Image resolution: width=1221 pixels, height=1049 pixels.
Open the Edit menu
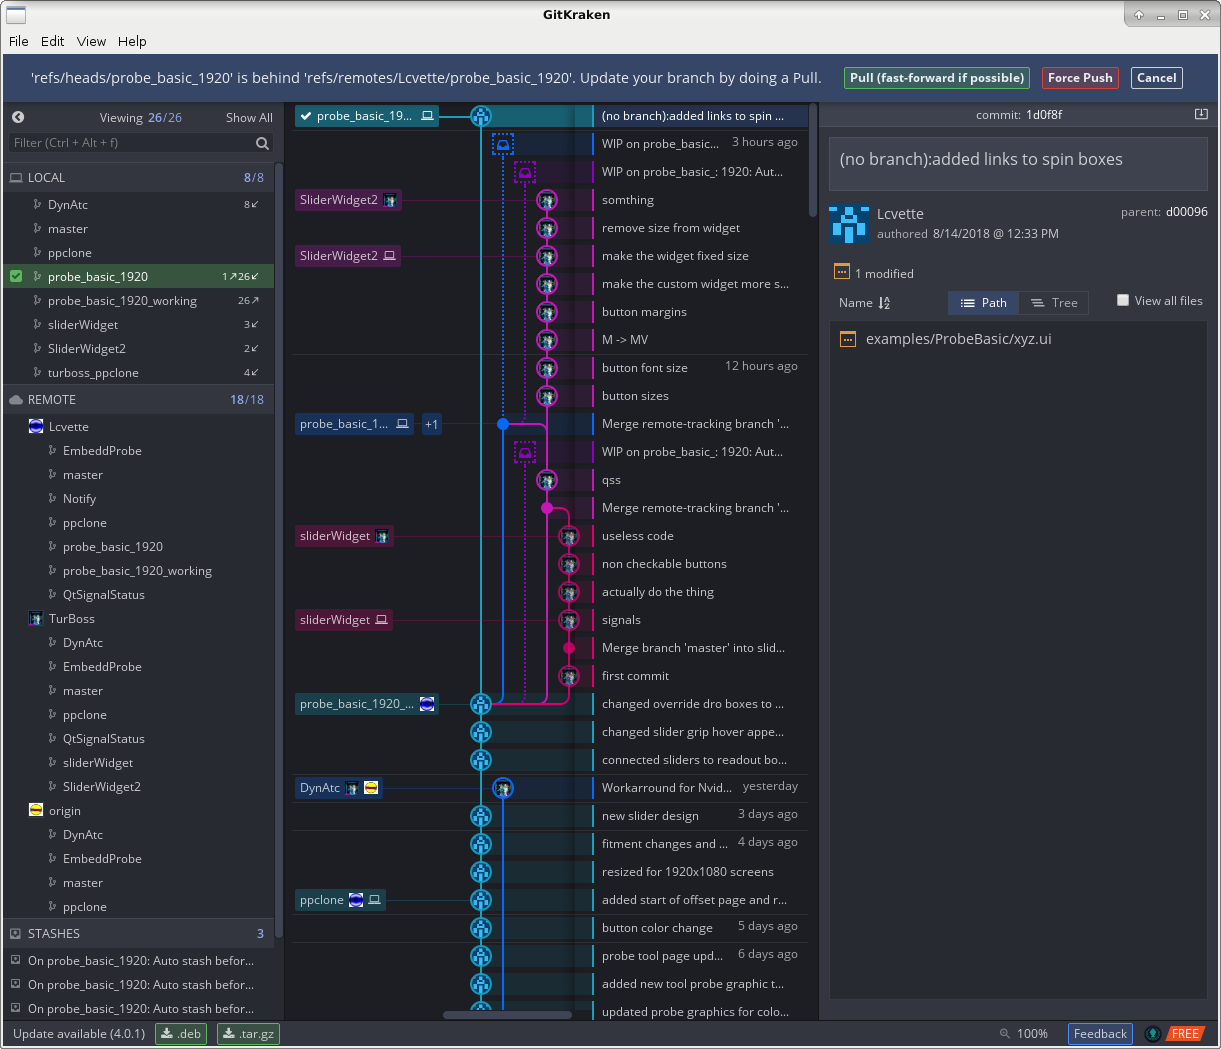point(53,41)
